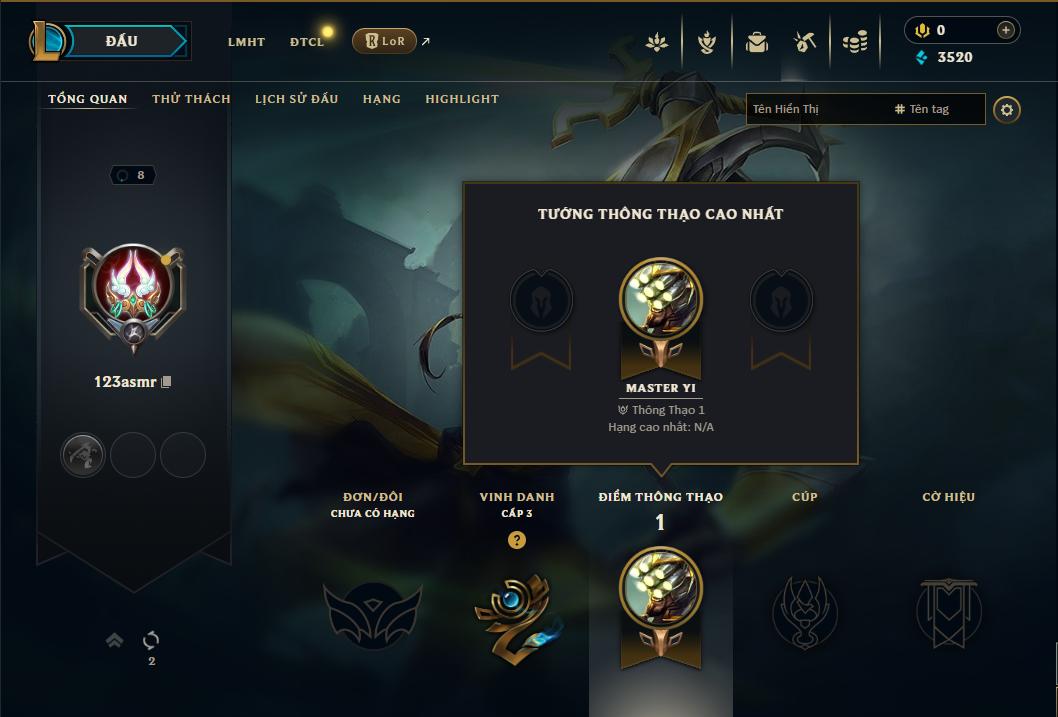The height and width of the screenshot is (717, 1058).
Task: Open the Loot crafting hammer icon
Action: coord(805,42)
